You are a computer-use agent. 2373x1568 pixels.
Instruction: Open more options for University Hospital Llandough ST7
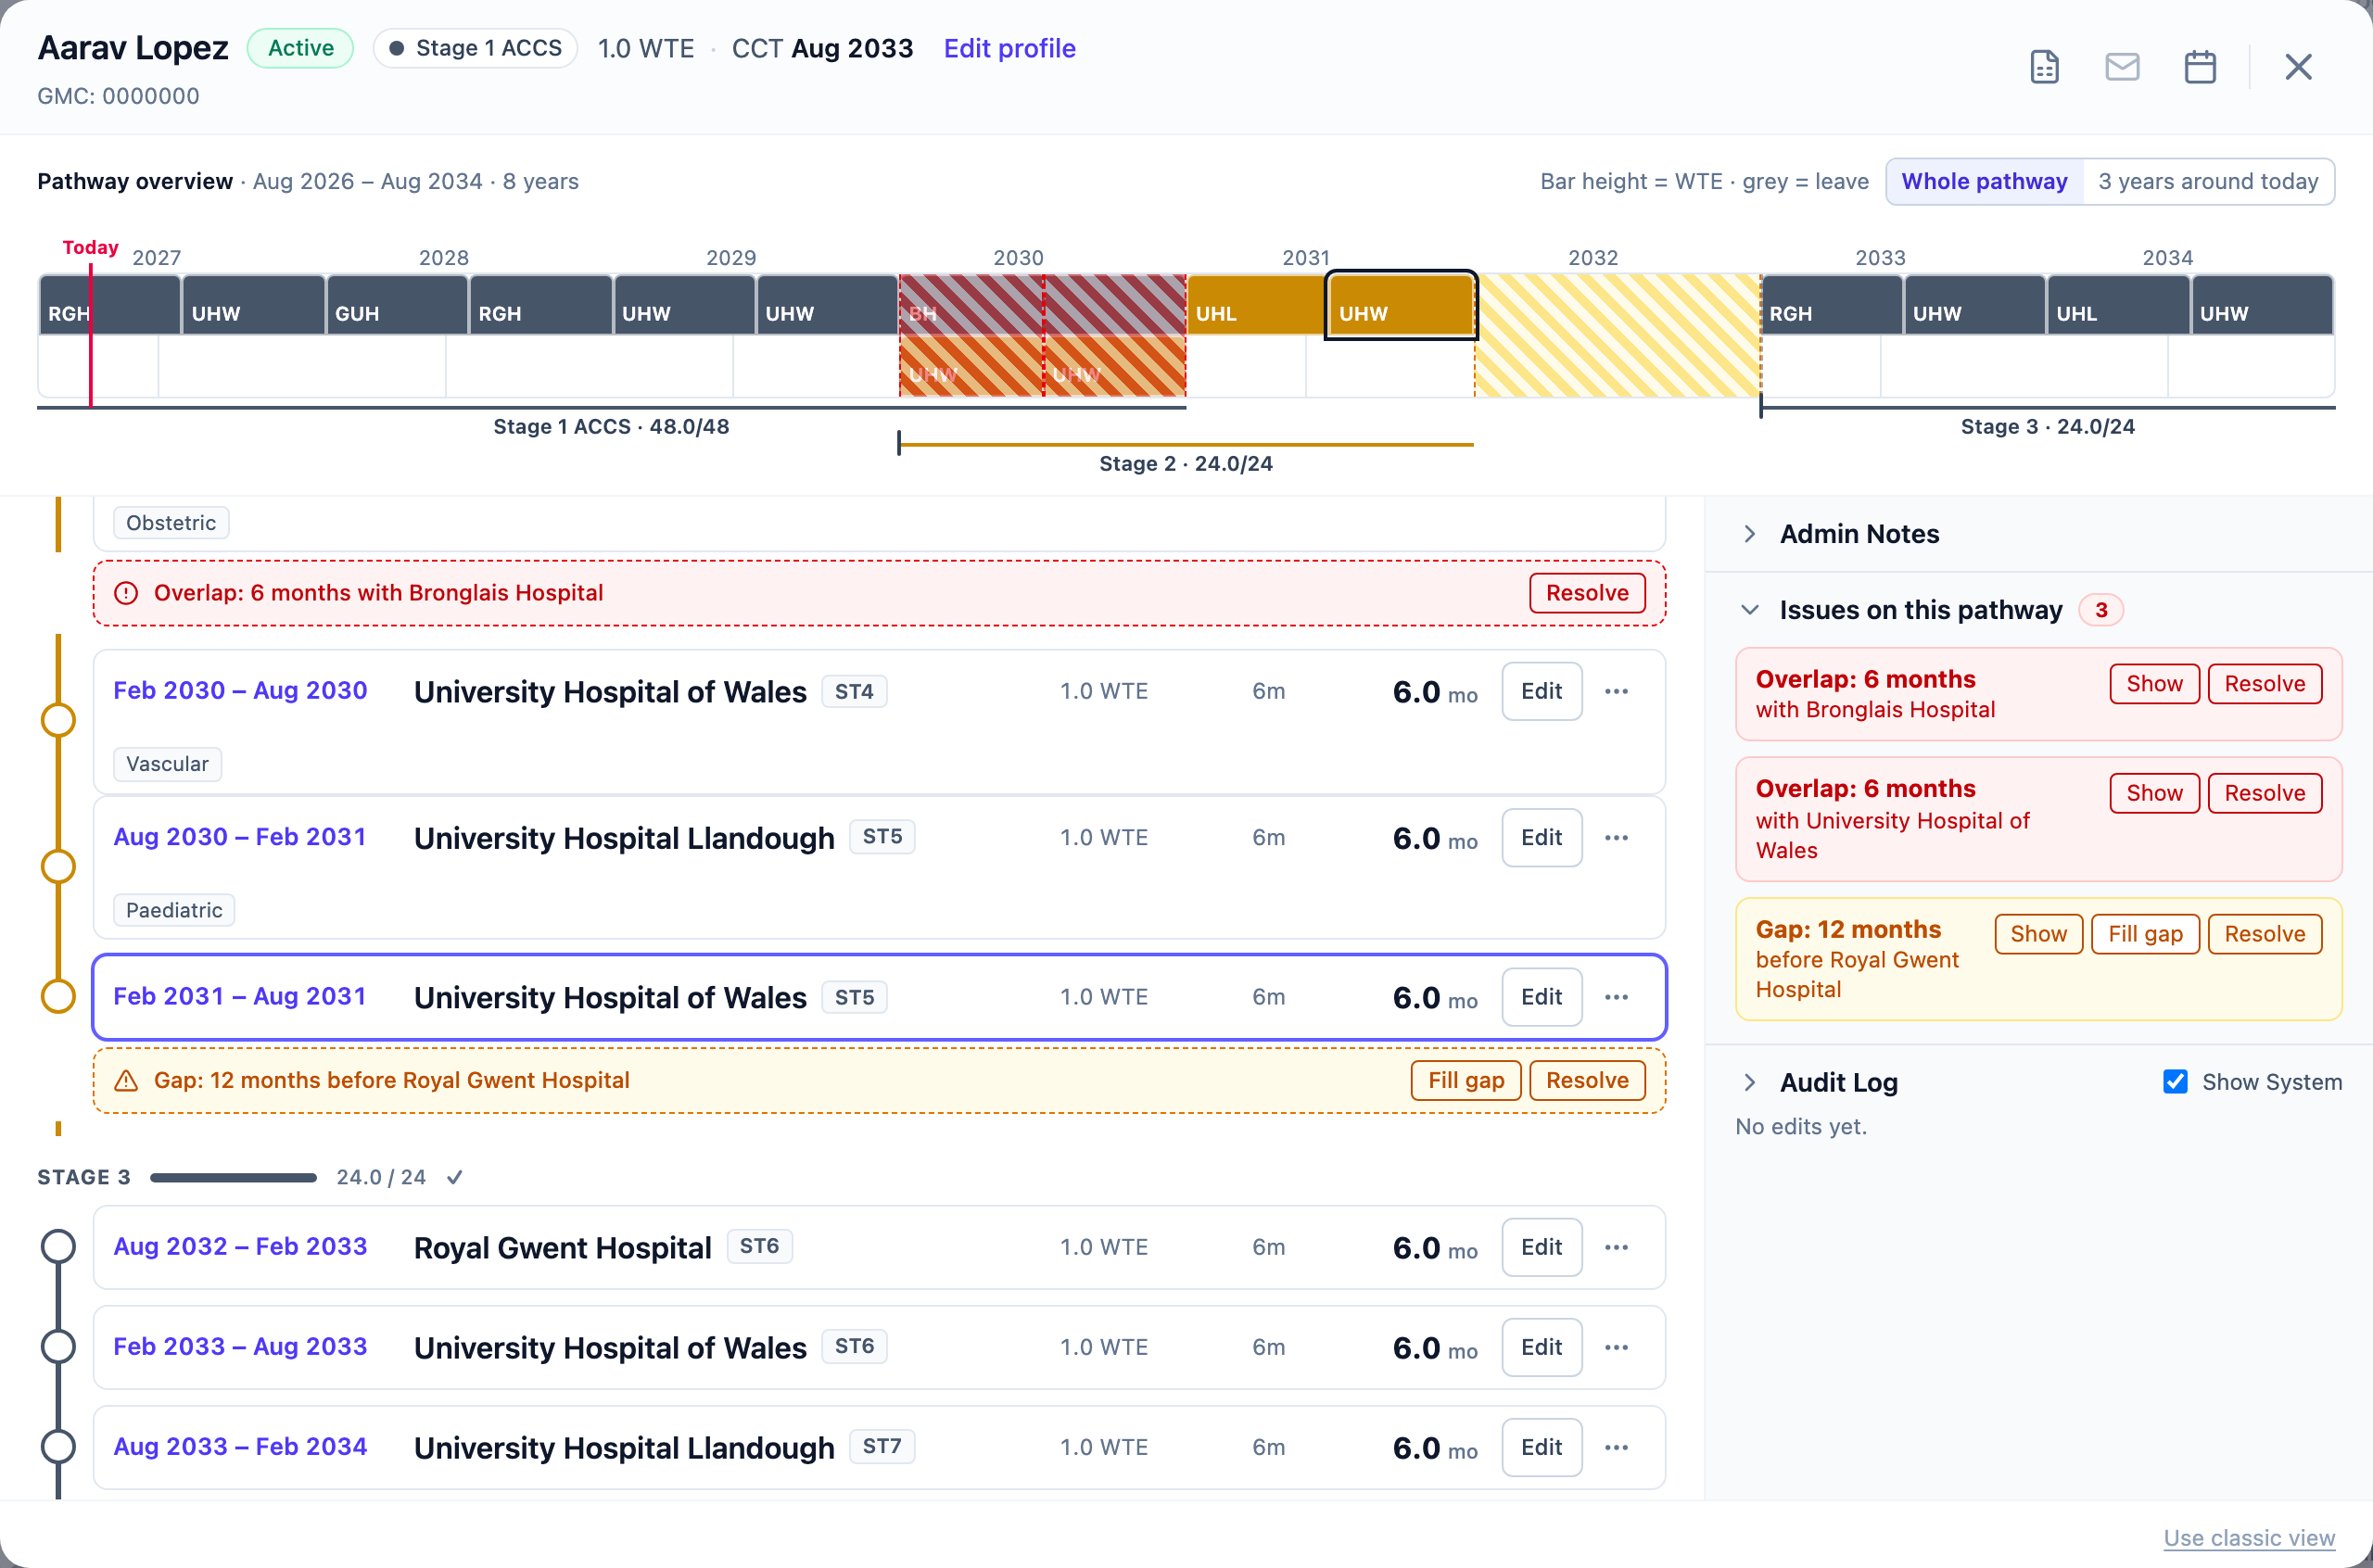coord(1616,1447)
